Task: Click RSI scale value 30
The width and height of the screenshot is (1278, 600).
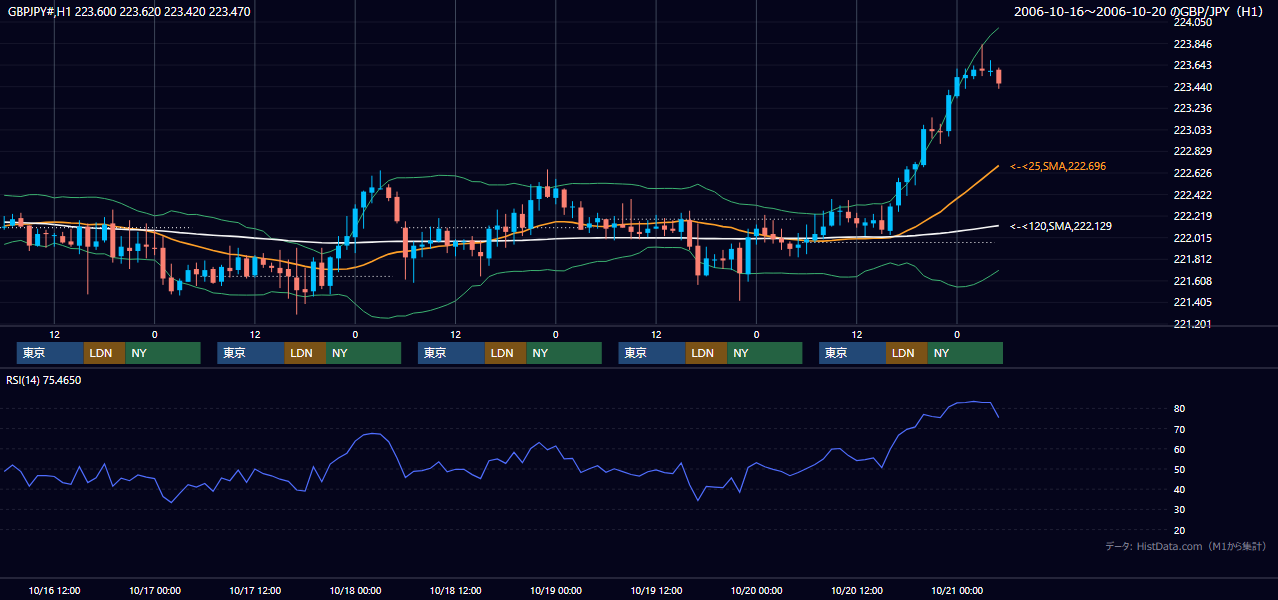Action: click(x=1179, y=510)
